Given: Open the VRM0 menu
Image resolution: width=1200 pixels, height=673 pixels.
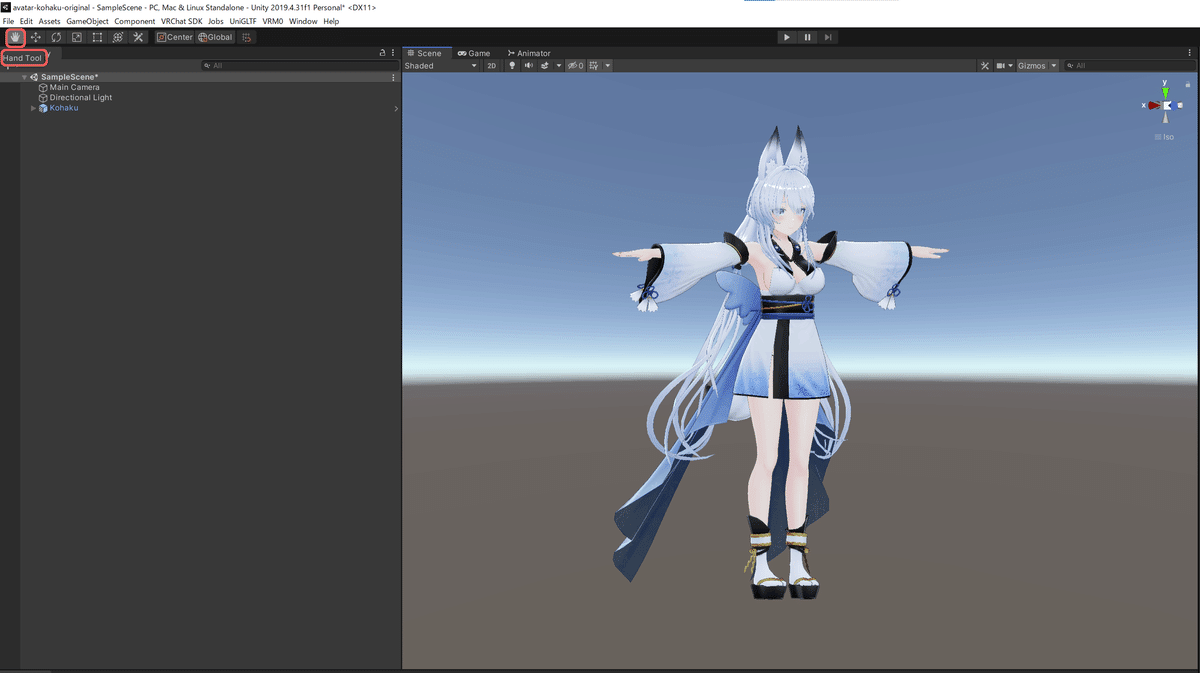Looking at the screenshot, I should pyautogui.click(x=273, y=21).
